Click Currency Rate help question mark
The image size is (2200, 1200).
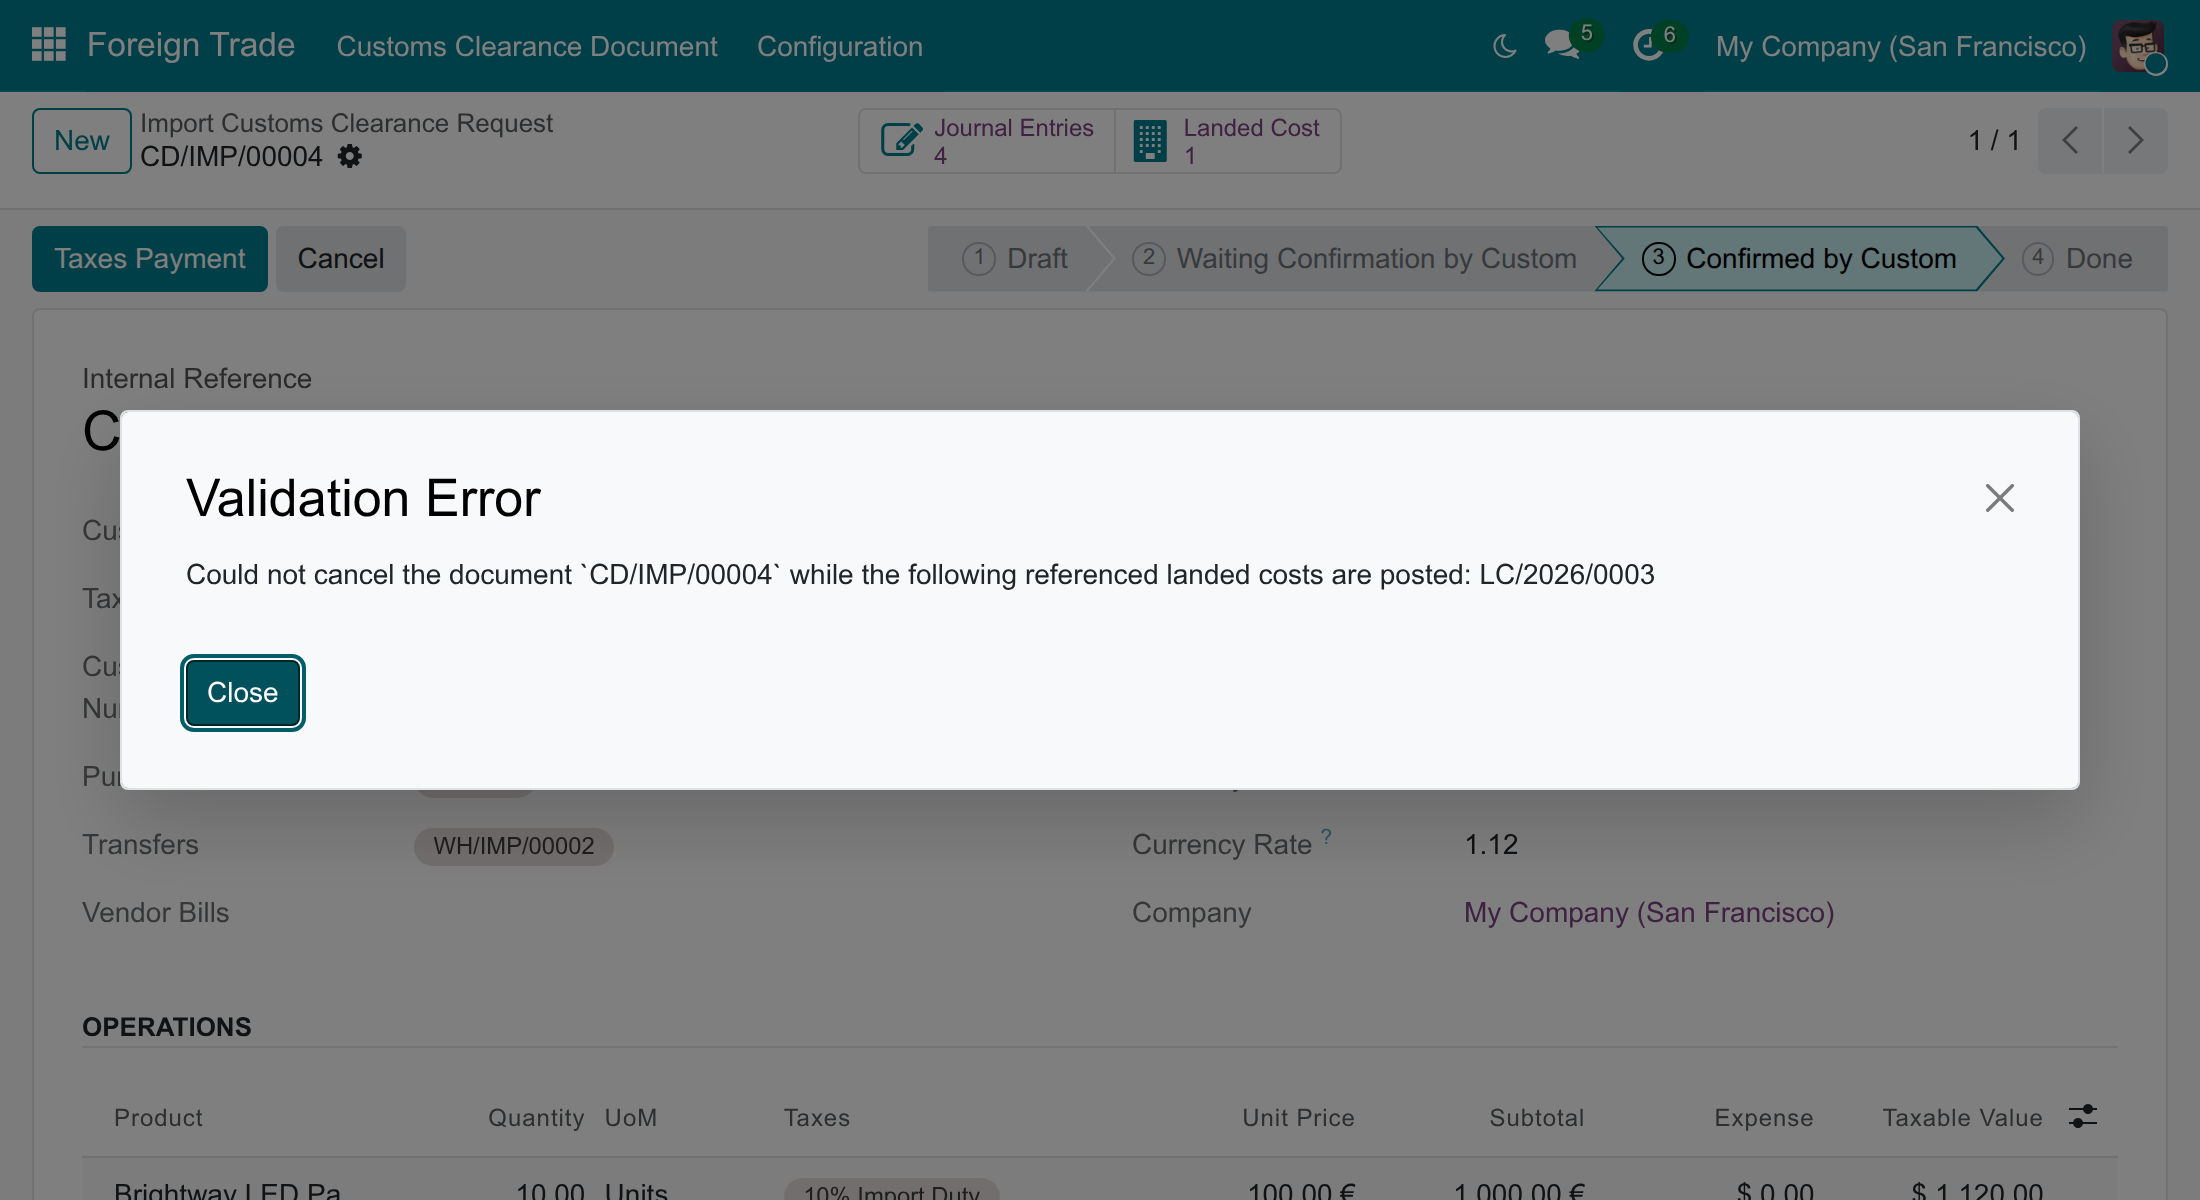click(x=1326, y=836)
